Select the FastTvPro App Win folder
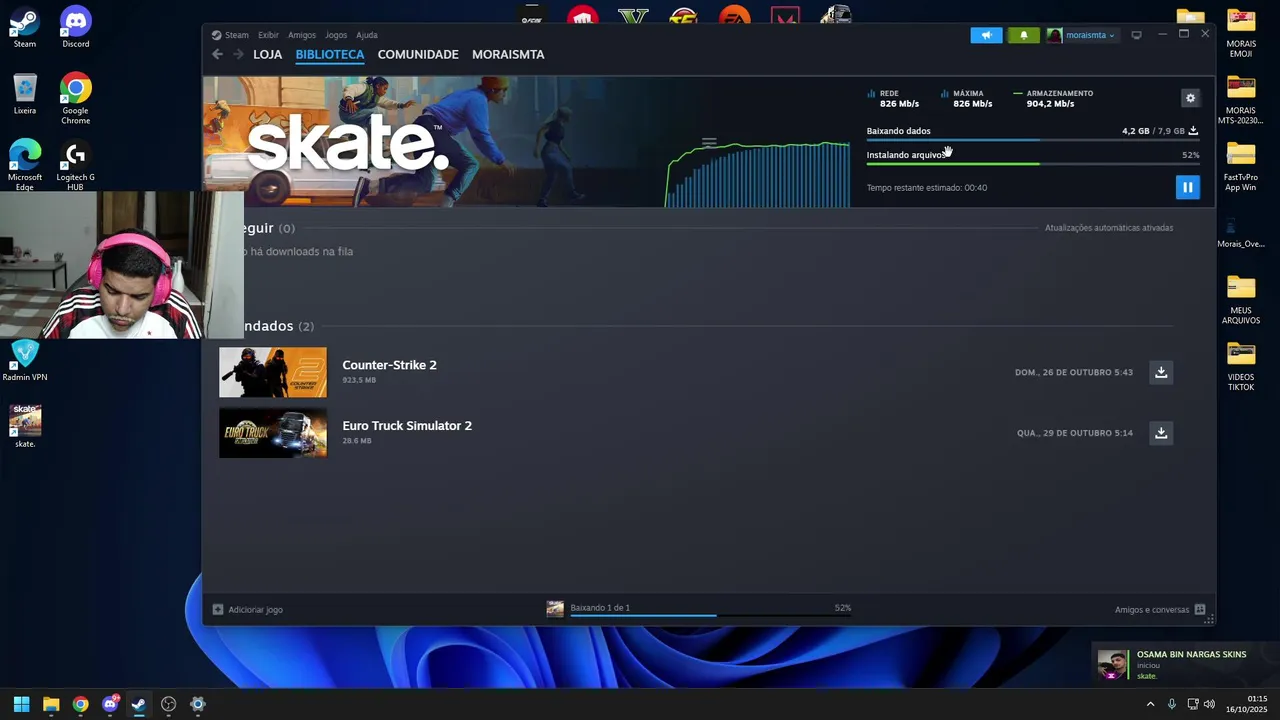The image size is (1280, 720). (1241, 167)
